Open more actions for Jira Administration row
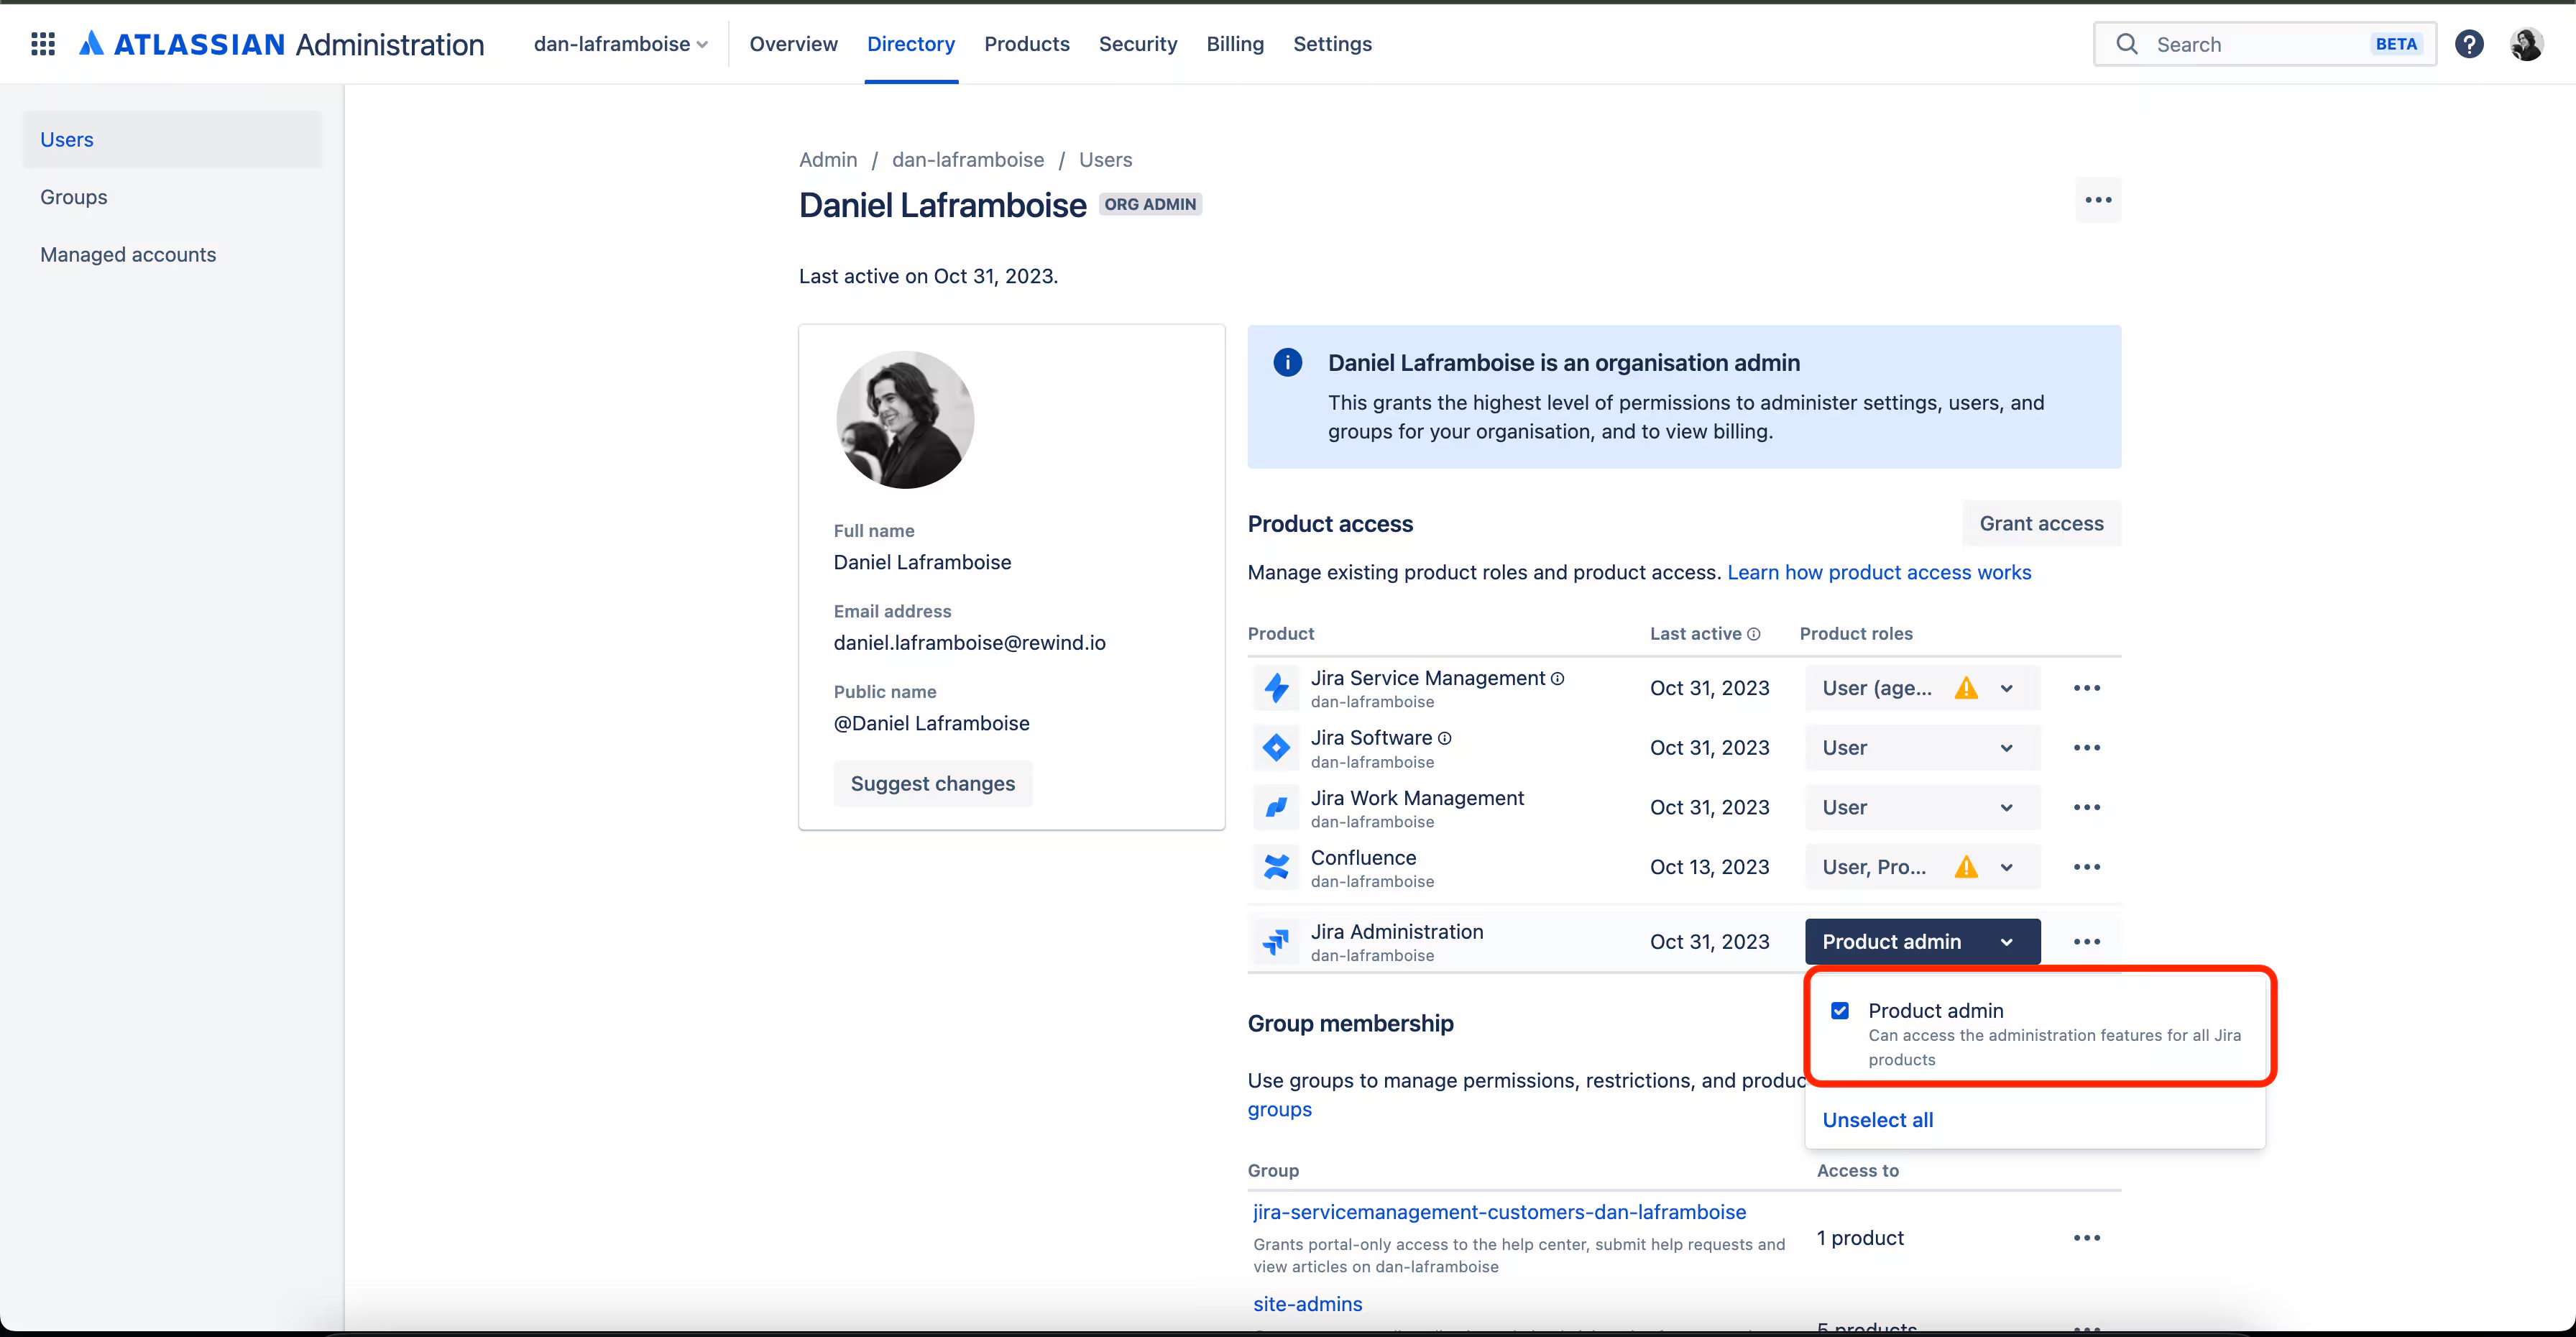2576x1337 pixels. pos(2087,942)
